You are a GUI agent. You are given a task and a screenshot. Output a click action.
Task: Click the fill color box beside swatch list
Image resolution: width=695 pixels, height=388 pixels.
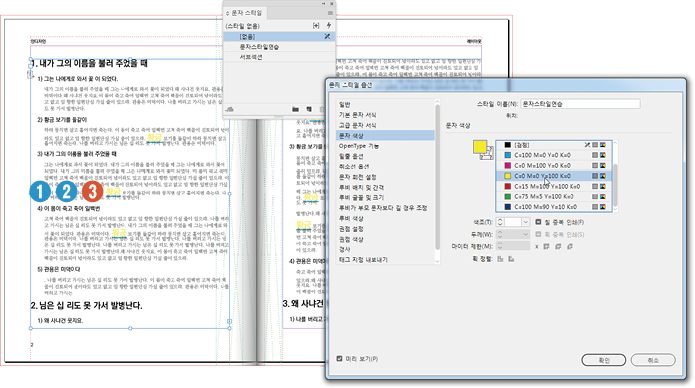coord(480,147)
